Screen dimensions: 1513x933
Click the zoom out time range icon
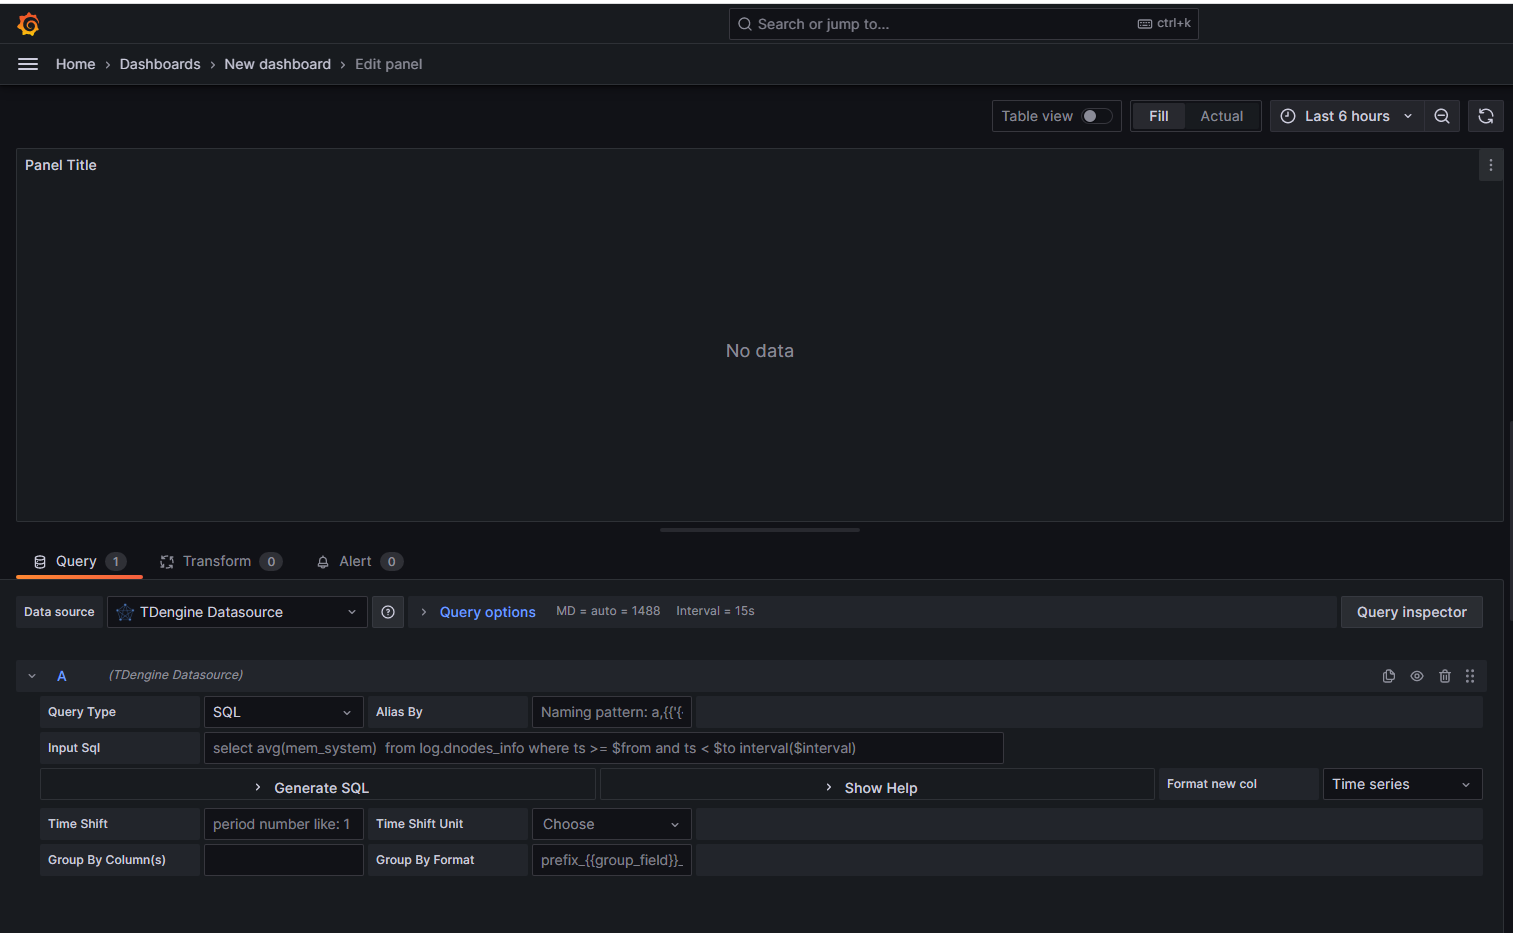tap(1442, 116)
